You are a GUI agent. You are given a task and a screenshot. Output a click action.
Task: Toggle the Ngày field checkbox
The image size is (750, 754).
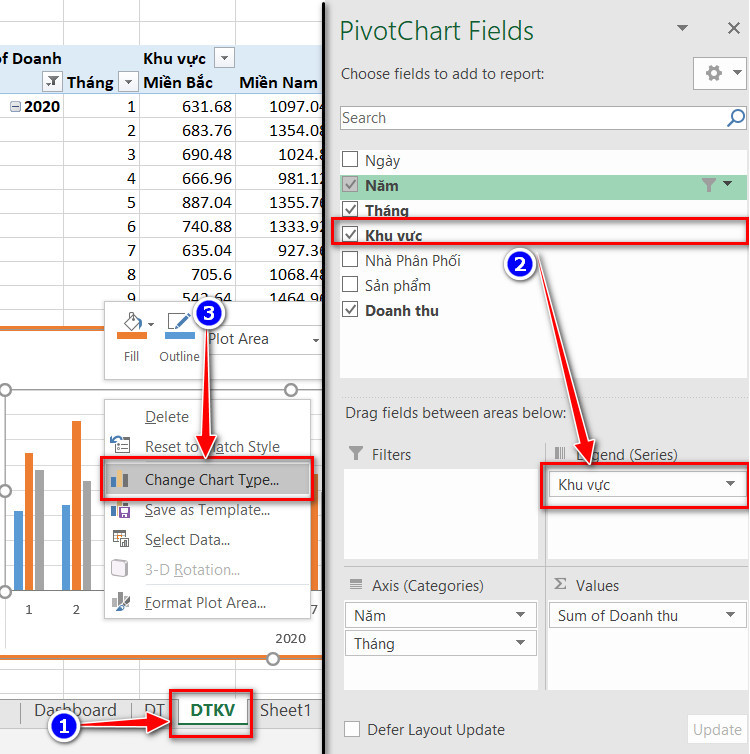(350, 159)
